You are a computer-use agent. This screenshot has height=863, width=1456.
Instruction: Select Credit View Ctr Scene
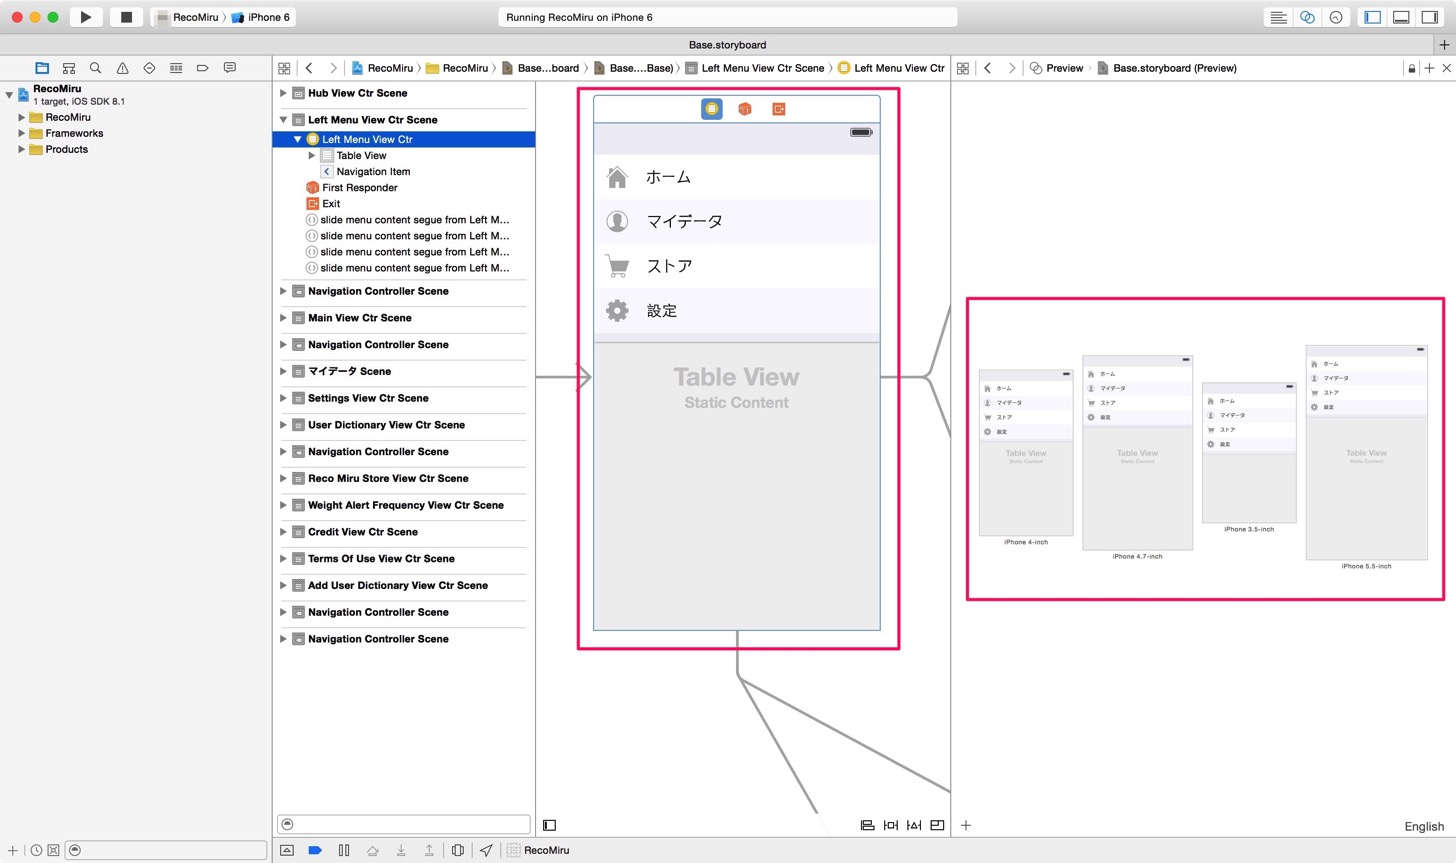pos(362,532)
